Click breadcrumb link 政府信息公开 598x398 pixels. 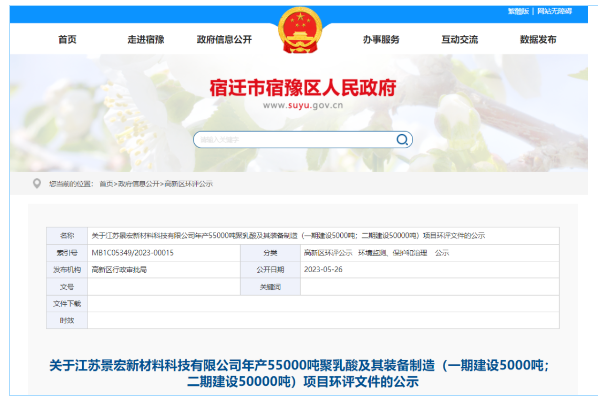(x=138, y=184)
